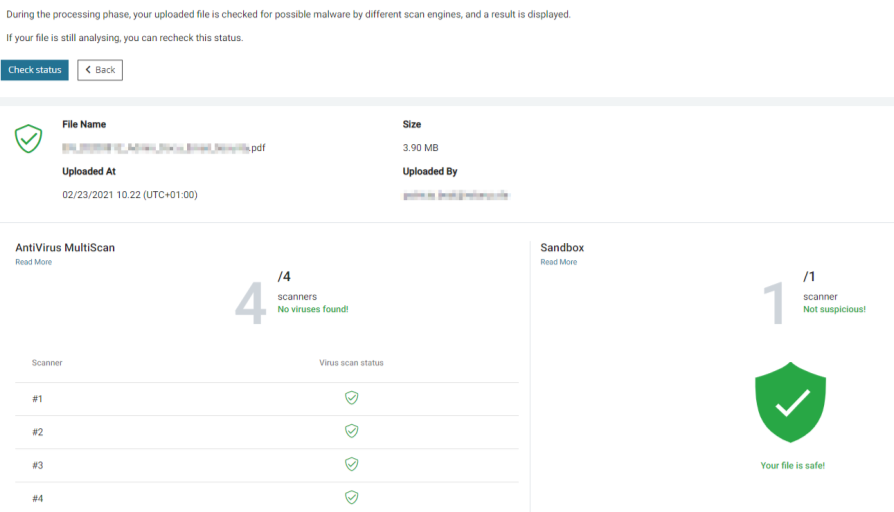
Task: Click the Sandbox heading
Action: (562, 247)
